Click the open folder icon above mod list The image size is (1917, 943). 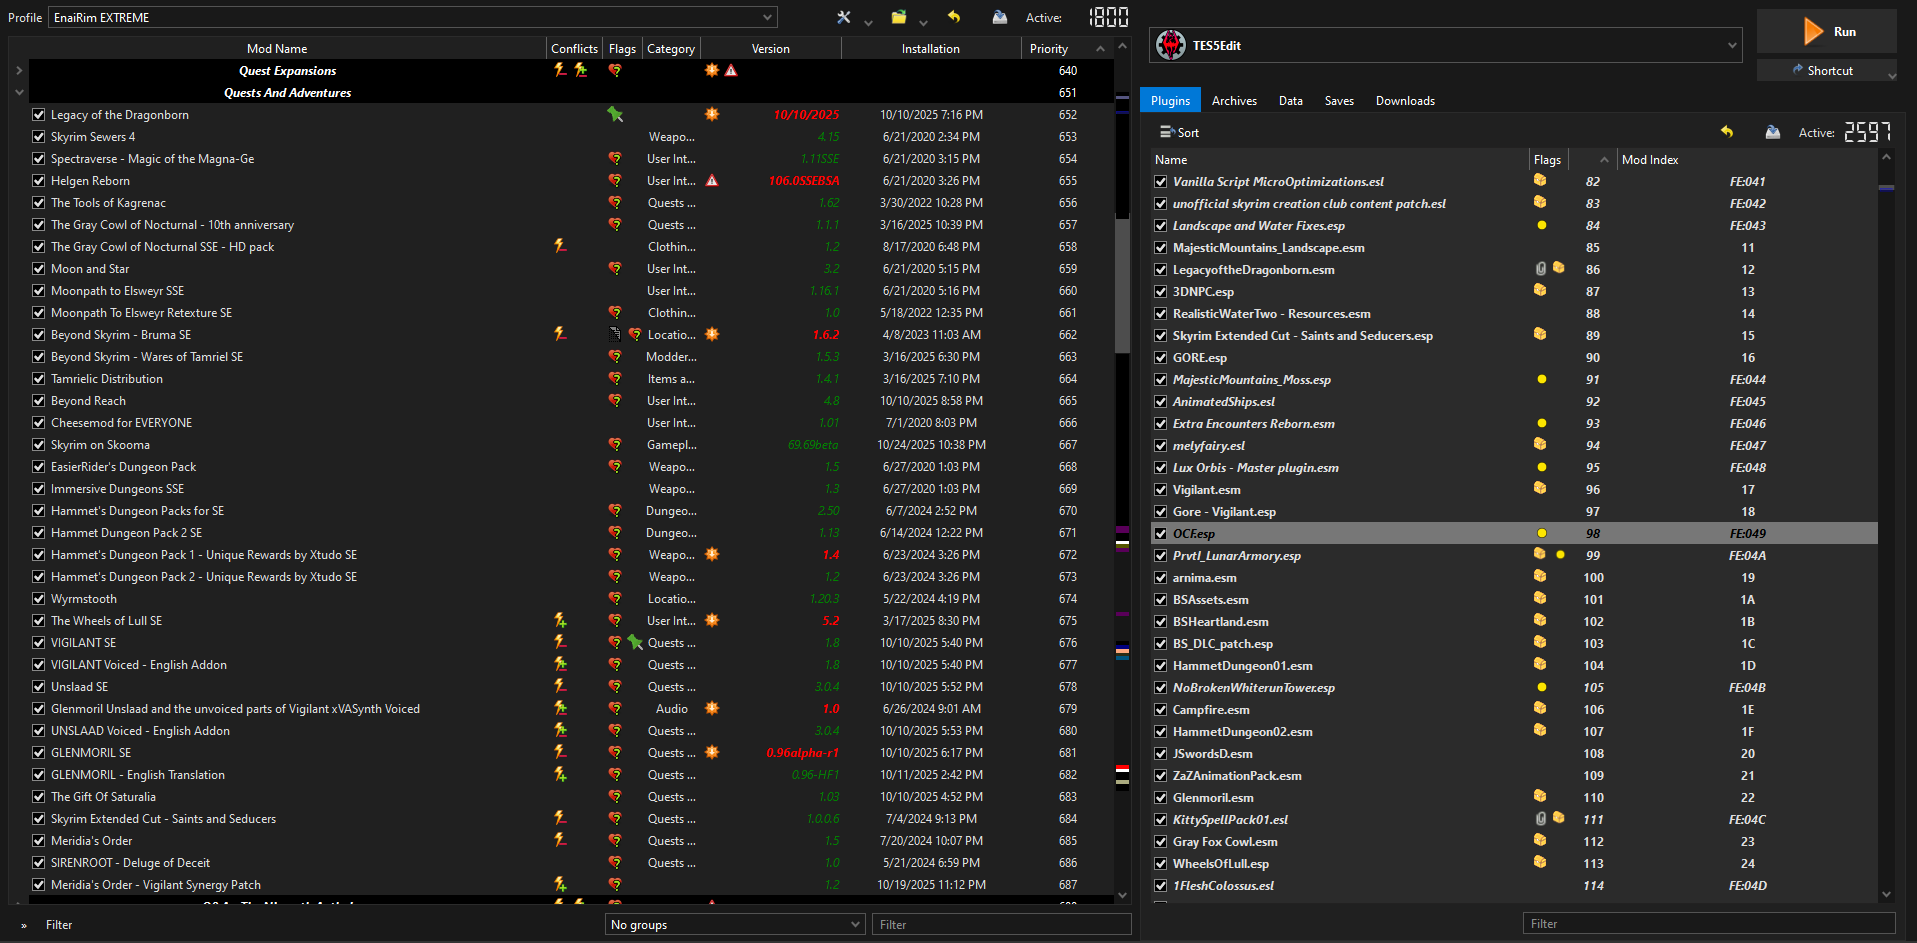click(x=899, y=17)
